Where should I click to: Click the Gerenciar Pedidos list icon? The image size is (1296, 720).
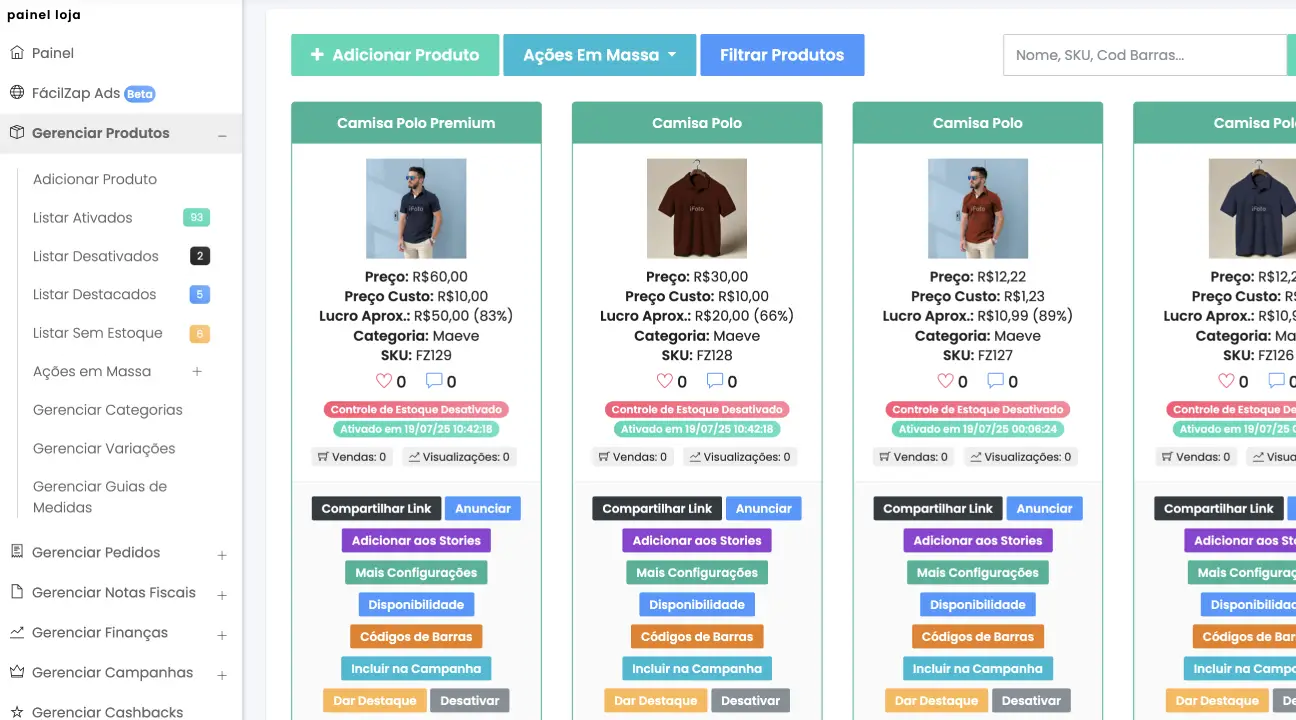tap(17, 552)
